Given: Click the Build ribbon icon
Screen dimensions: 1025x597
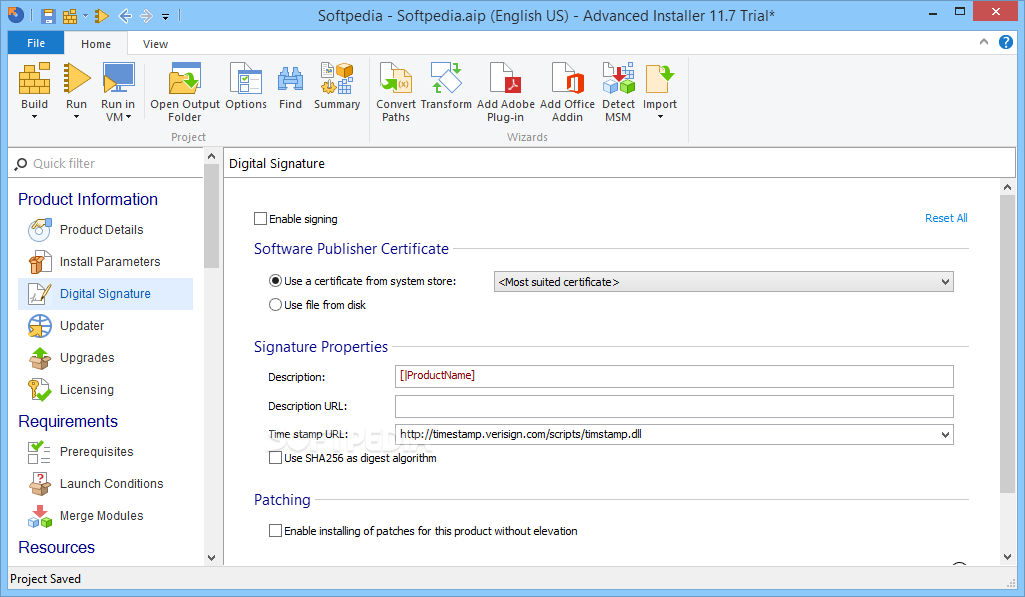Looking at the screenshot, I should pyautogui.click(x=34, y=78).
